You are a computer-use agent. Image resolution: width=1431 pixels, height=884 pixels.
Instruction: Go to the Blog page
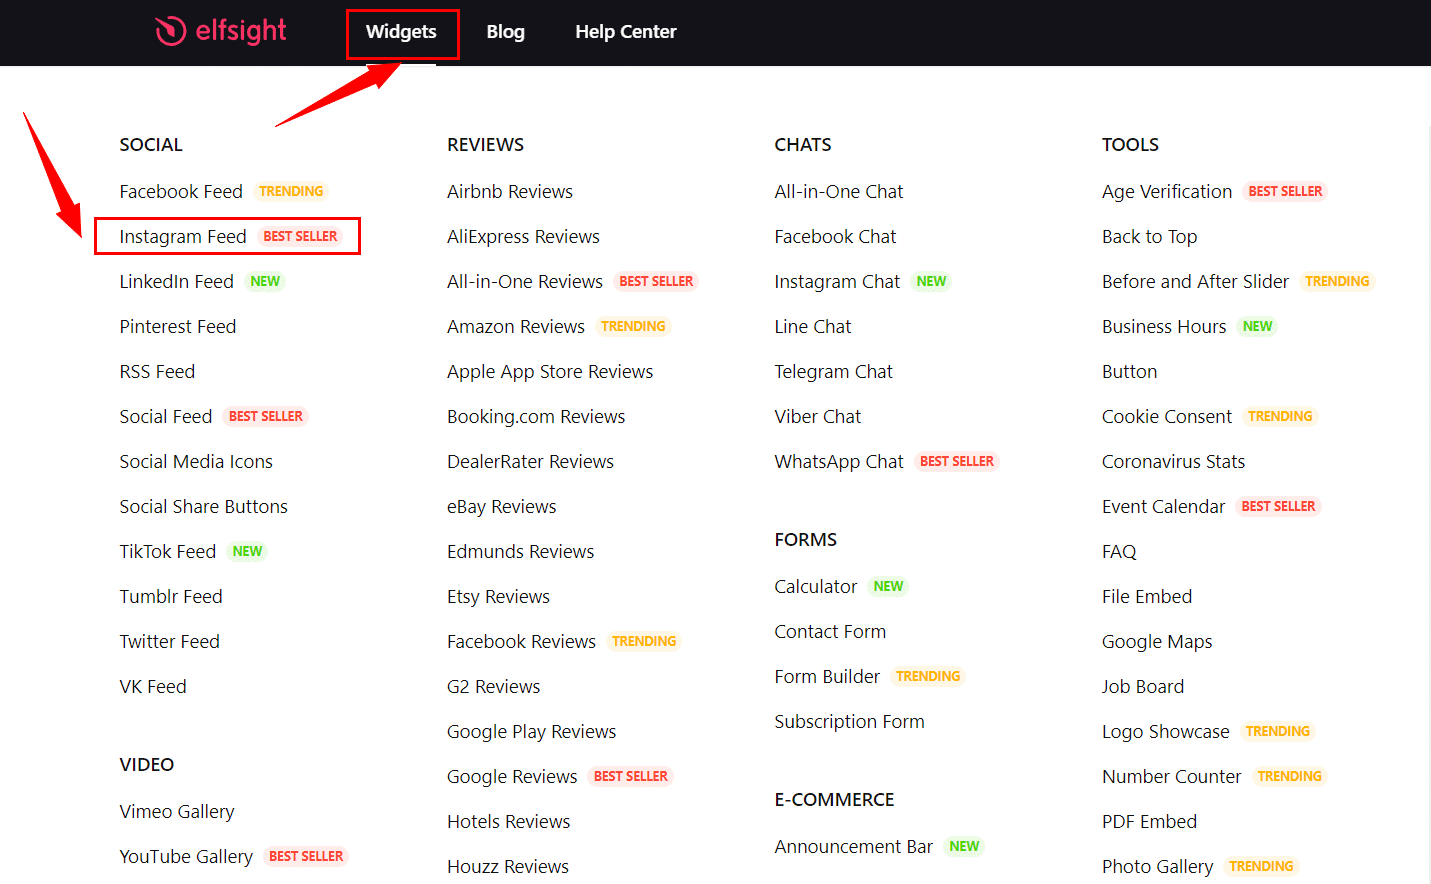click(505, 32)
